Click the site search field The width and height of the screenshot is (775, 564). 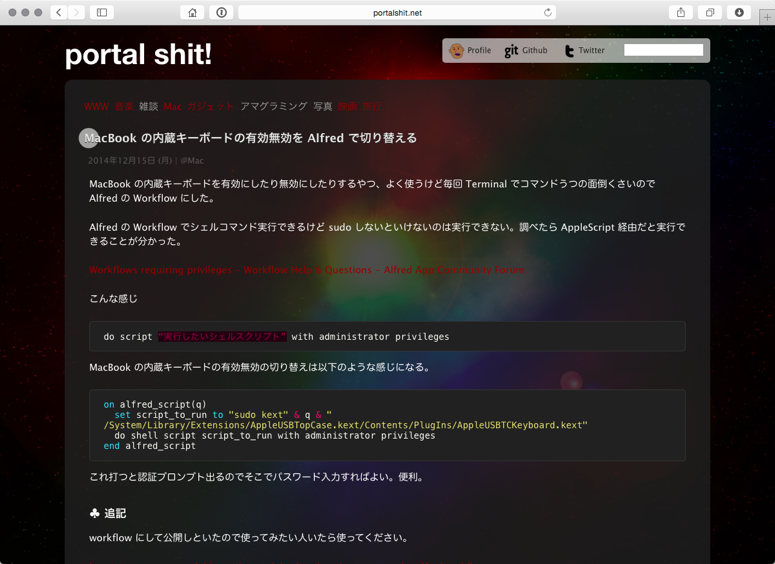pyautogui.click(x=663, y=50)
